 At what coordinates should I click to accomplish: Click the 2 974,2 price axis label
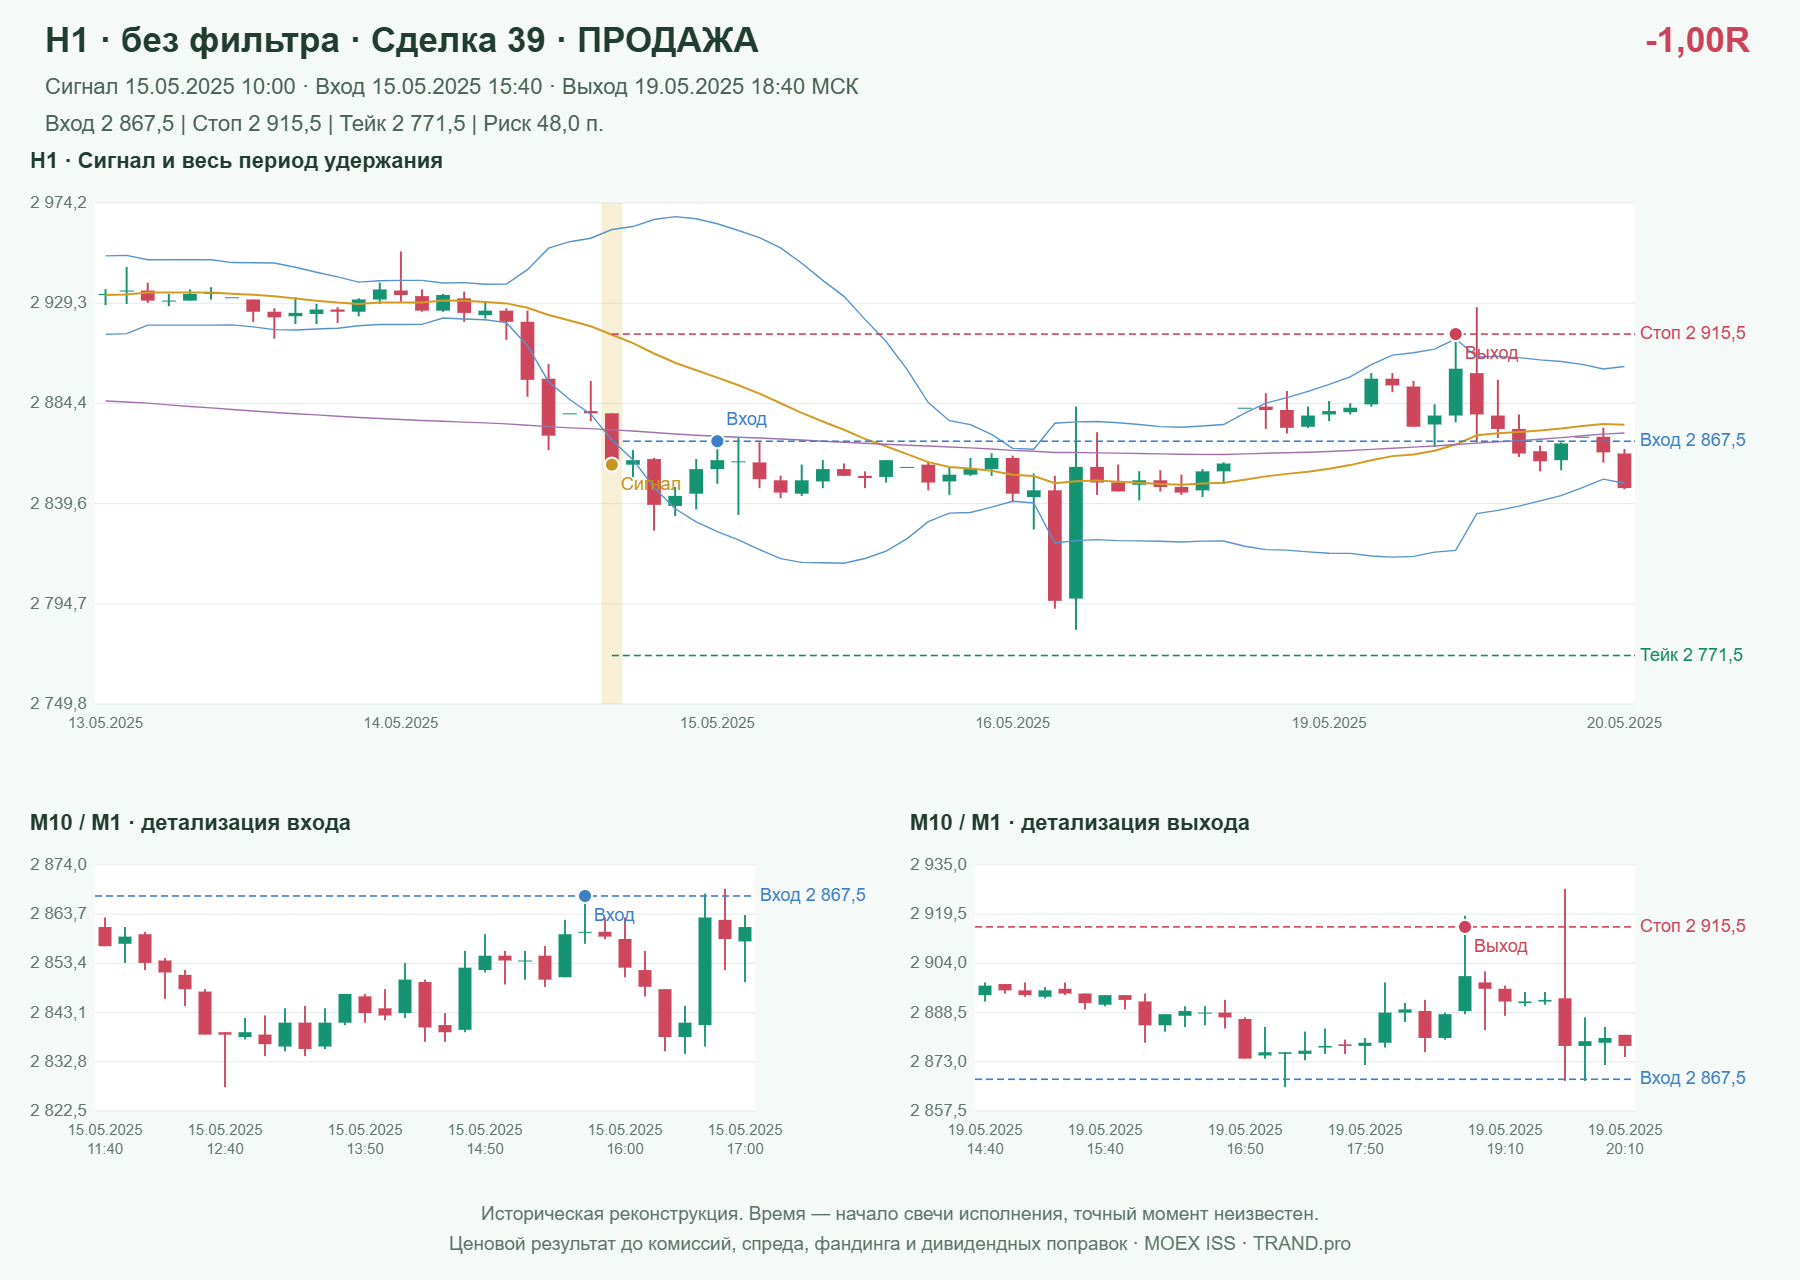[58, 203]
